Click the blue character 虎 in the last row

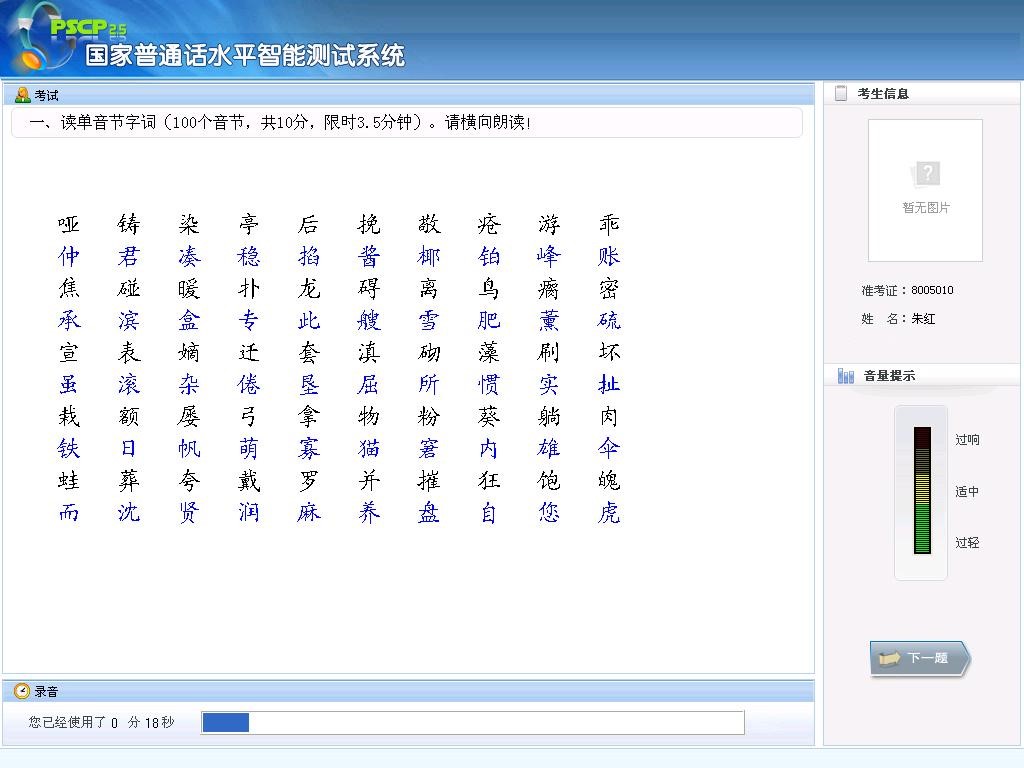click(x=609, y=513)
